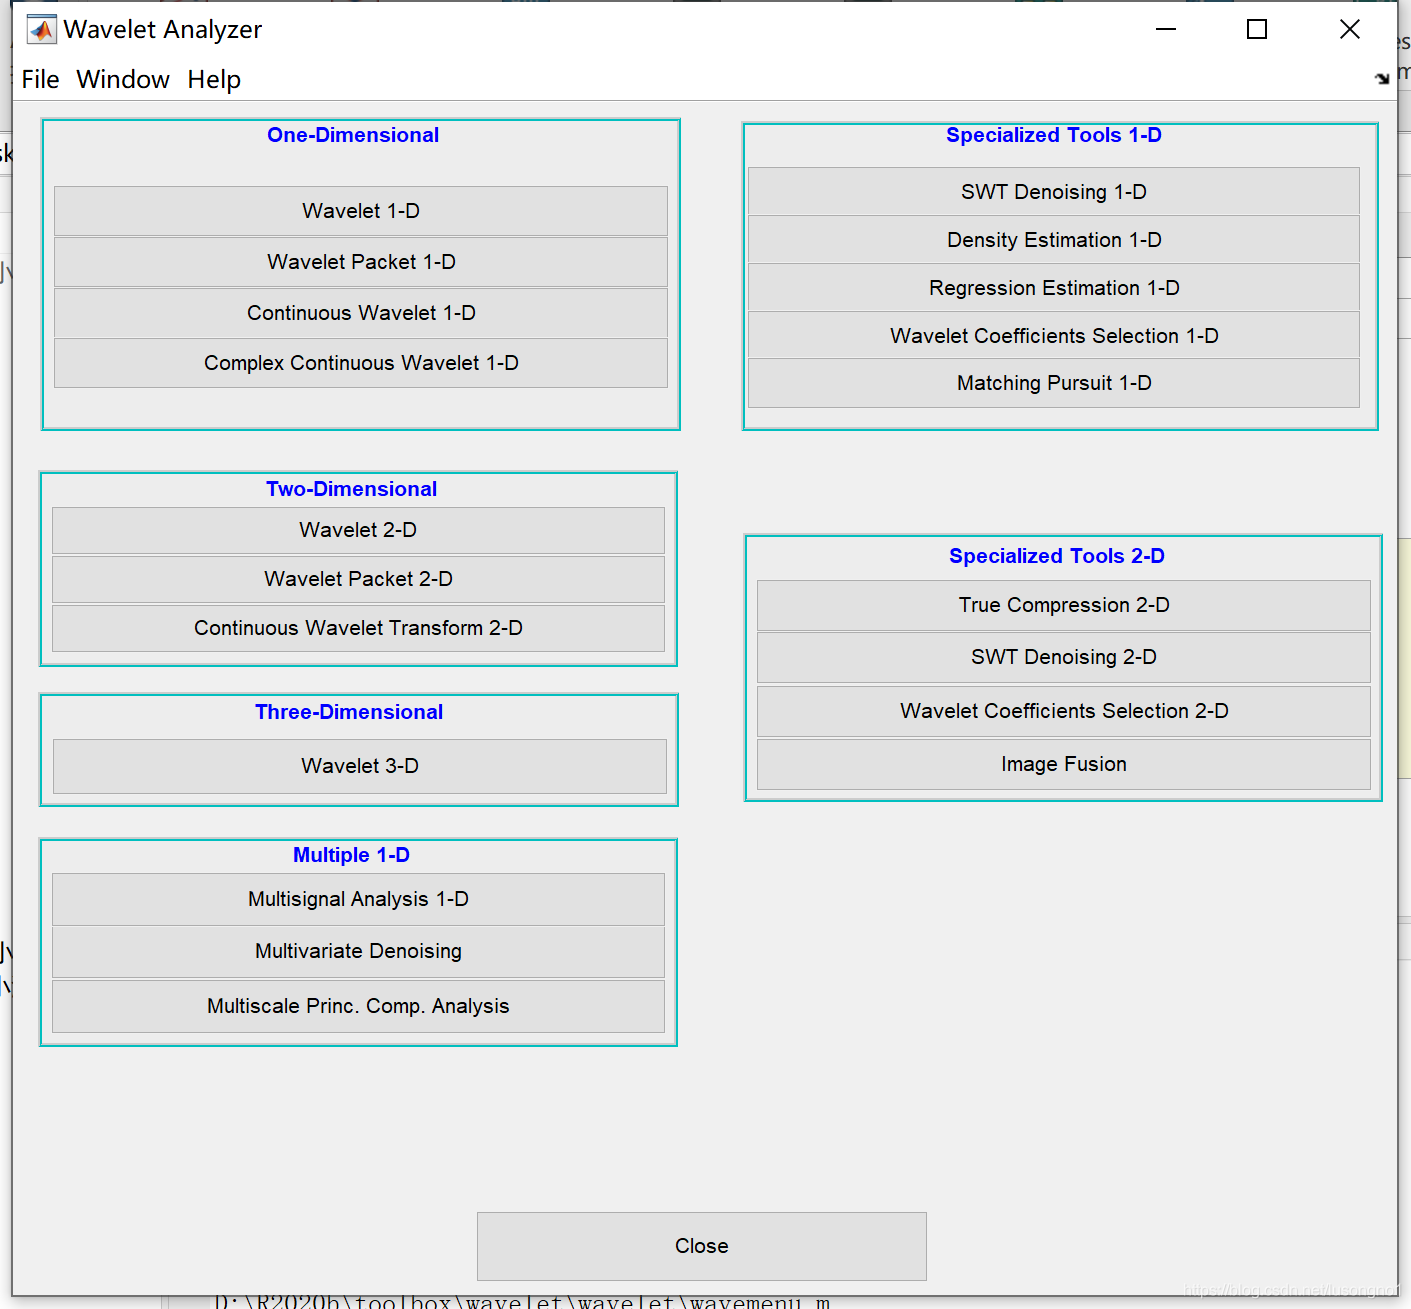Open Multisignal Analysis 1-D
The height and width of the screenshot is (1309, 1411).
tap(358, 899)
